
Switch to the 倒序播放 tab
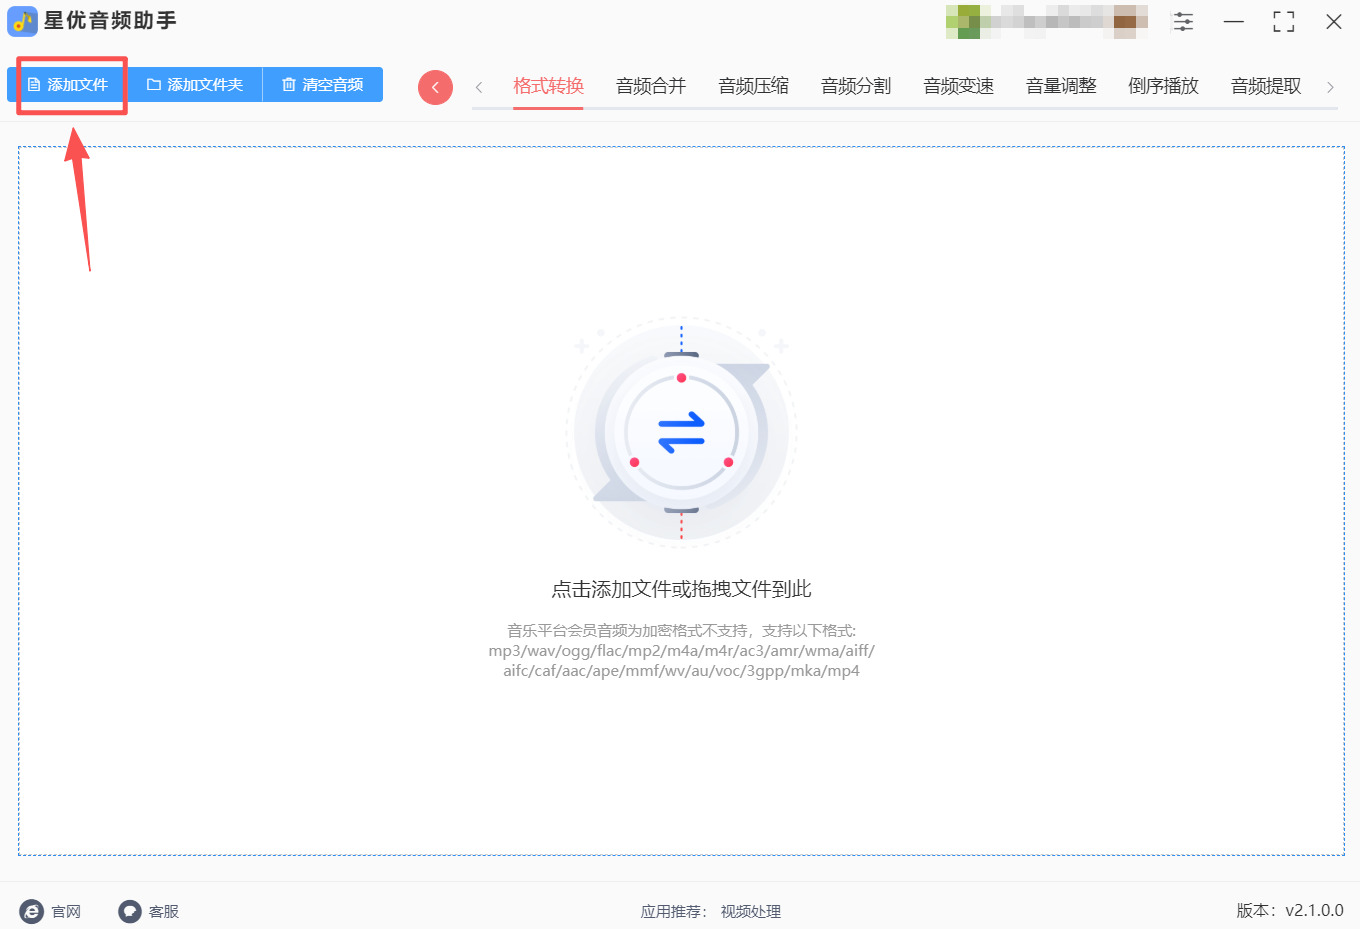point(1163,86)
